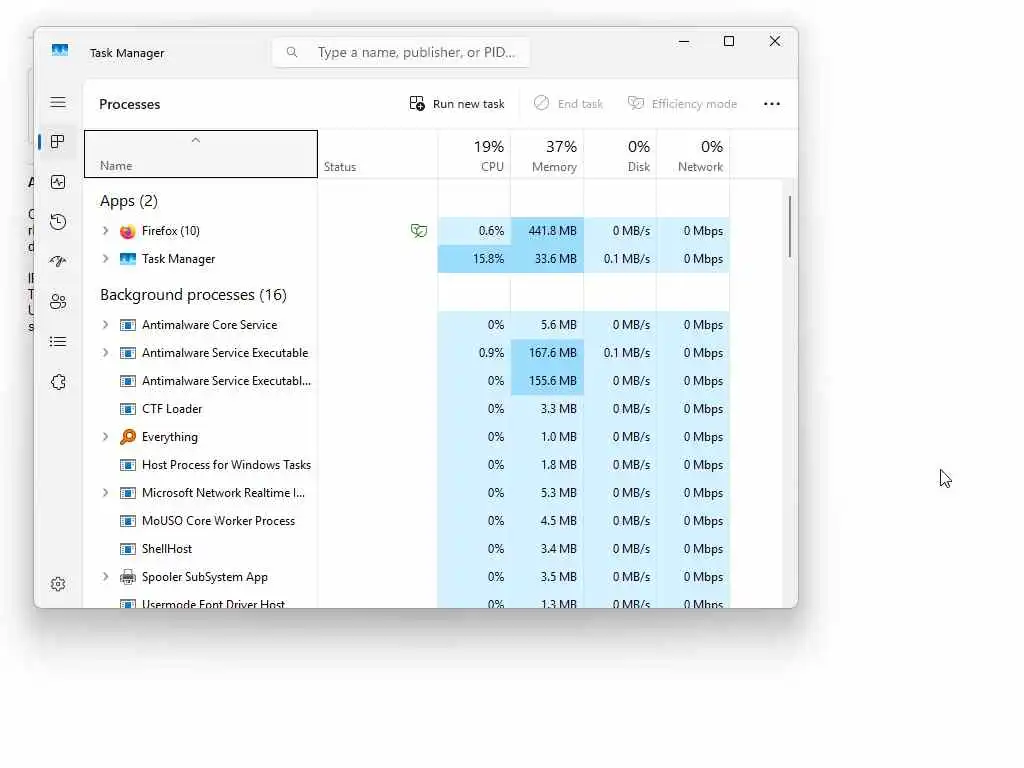The height and width of the screenshot is (768, 1024).
Task: Expand Microsoft Network Realtime process
Action: (x=105, y=492)
